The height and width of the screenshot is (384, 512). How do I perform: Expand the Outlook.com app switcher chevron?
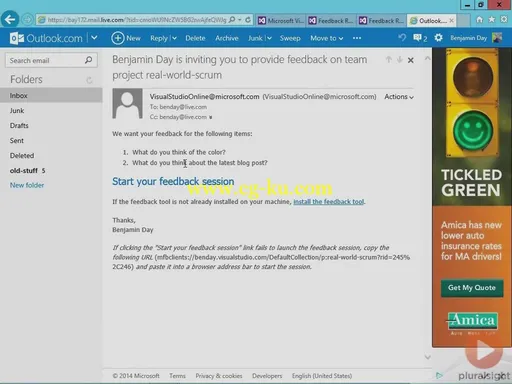click(x=94, y=38)
